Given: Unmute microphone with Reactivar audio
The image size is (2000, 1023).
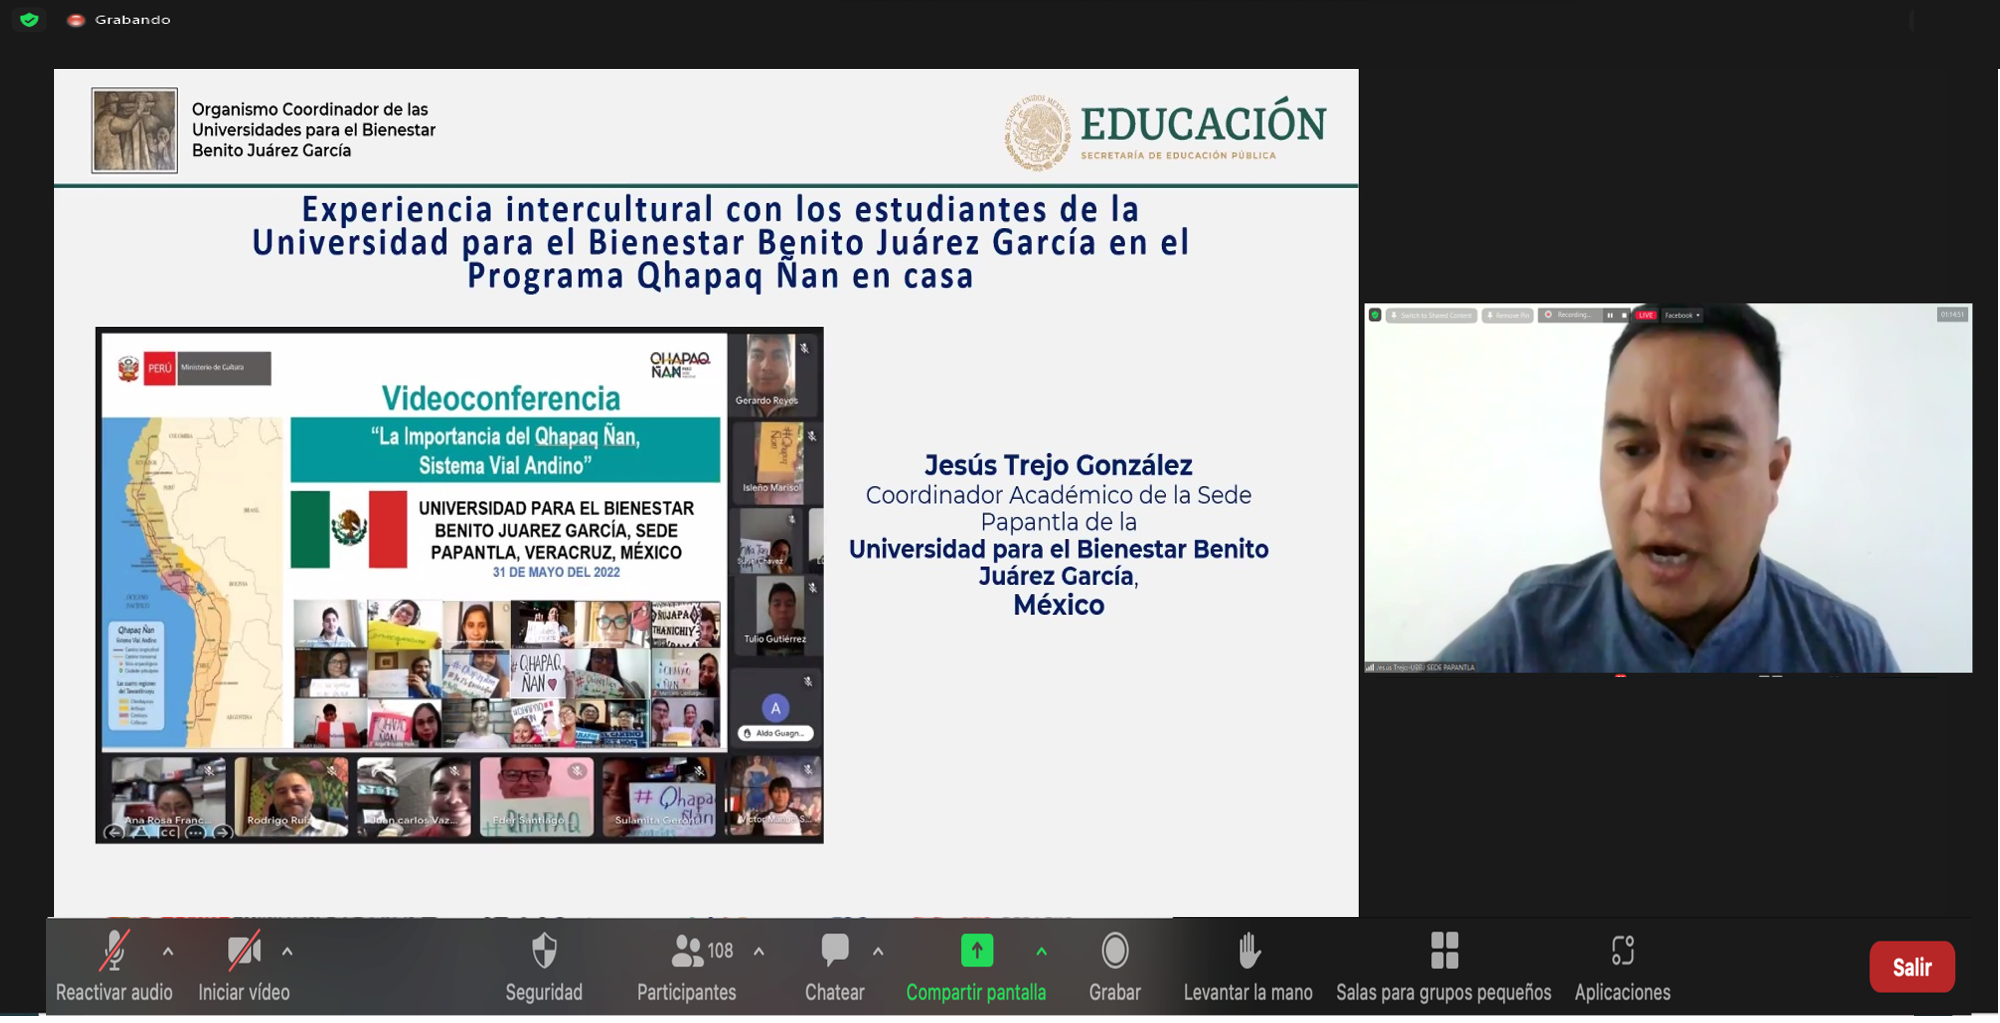Looking at the screenshot, I should (114, 966).
